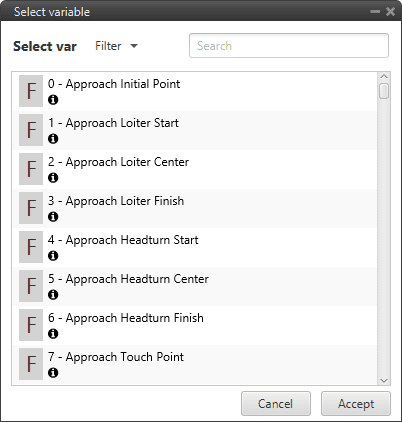
Task: Confirm selection with Accept button
Action: coord(356,404)
